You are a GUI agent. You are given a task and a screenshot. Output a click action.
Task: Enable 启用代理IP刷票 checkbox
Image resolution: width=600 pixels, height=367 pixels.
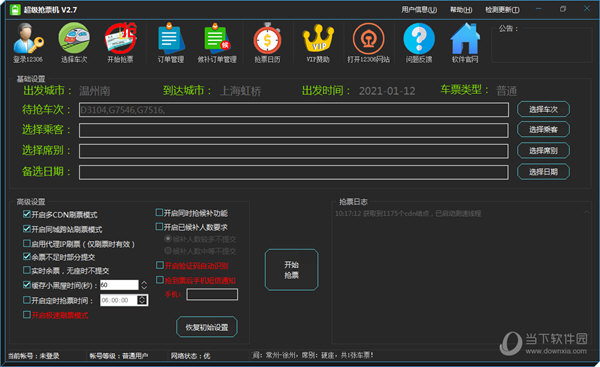(26, 243)
